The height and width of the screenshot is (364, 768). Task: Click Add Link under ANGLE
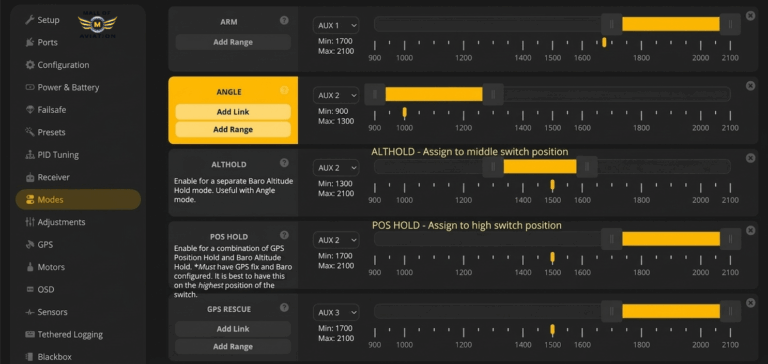click(x=233, y=112)
